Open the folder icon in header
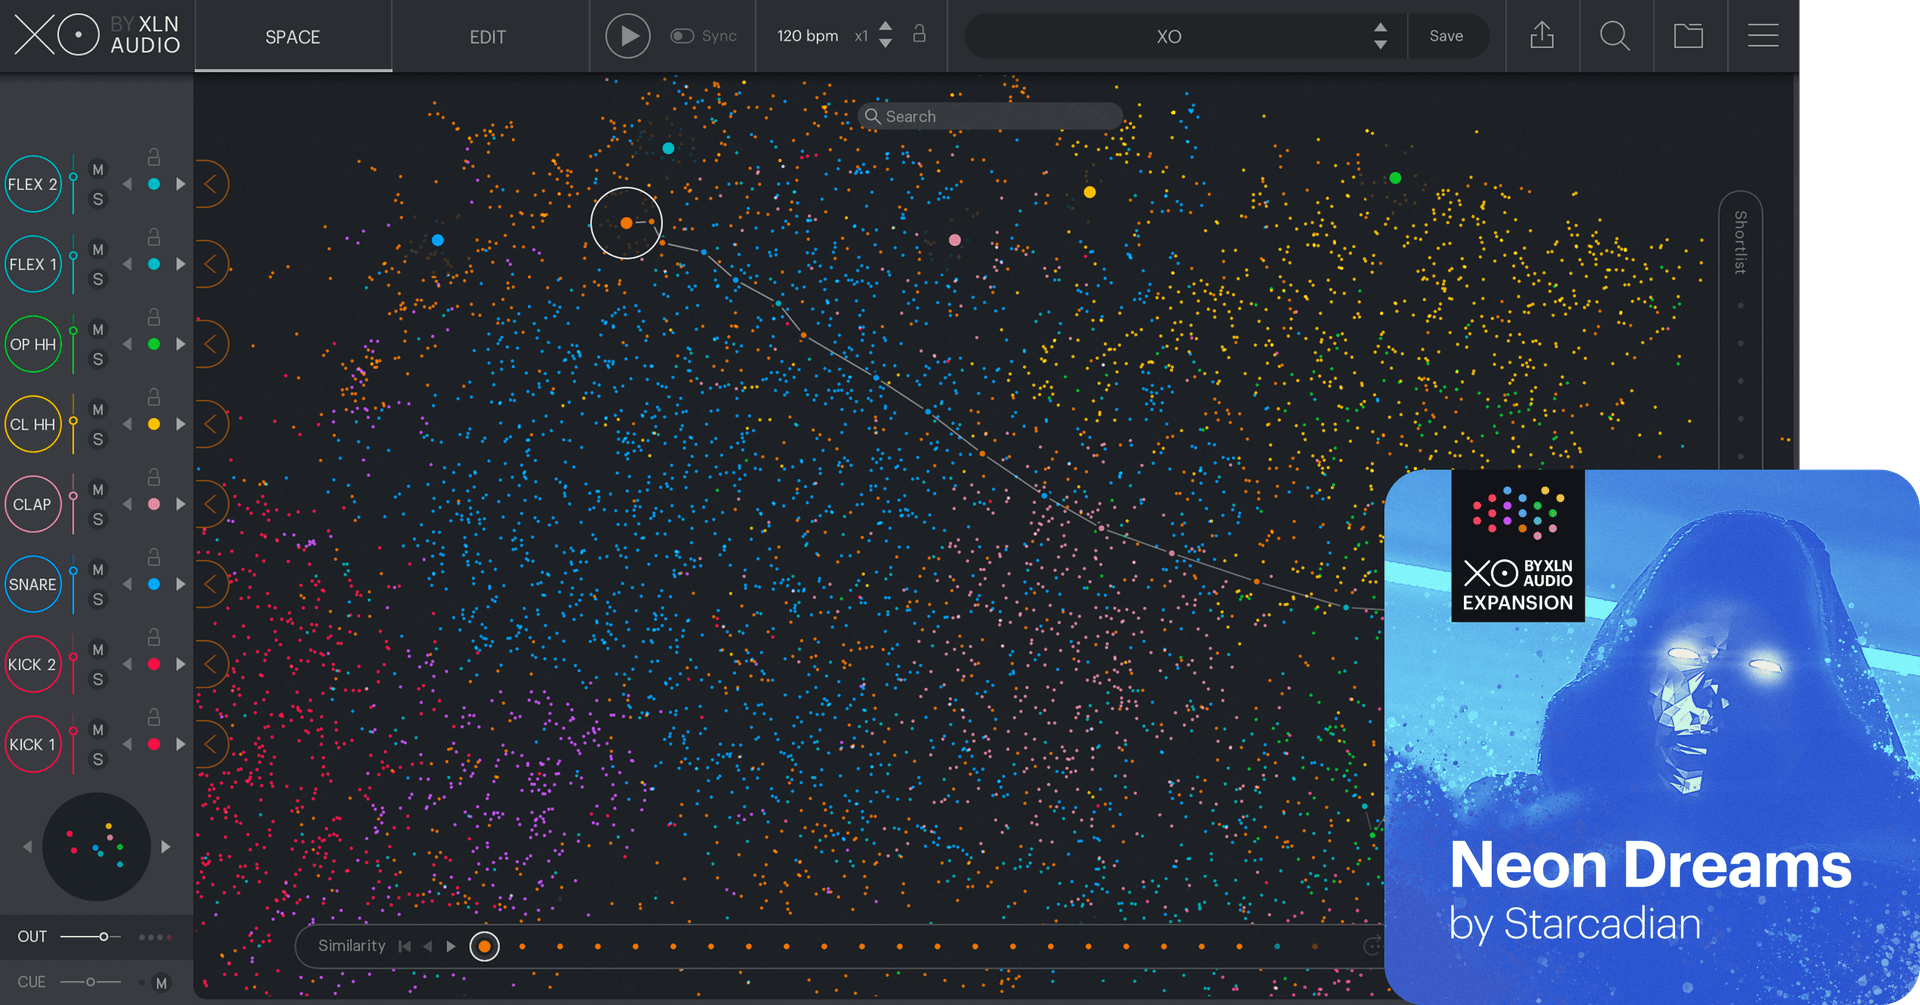1920x1005 pixels. pyautogui.click(x=1689, y=36)
